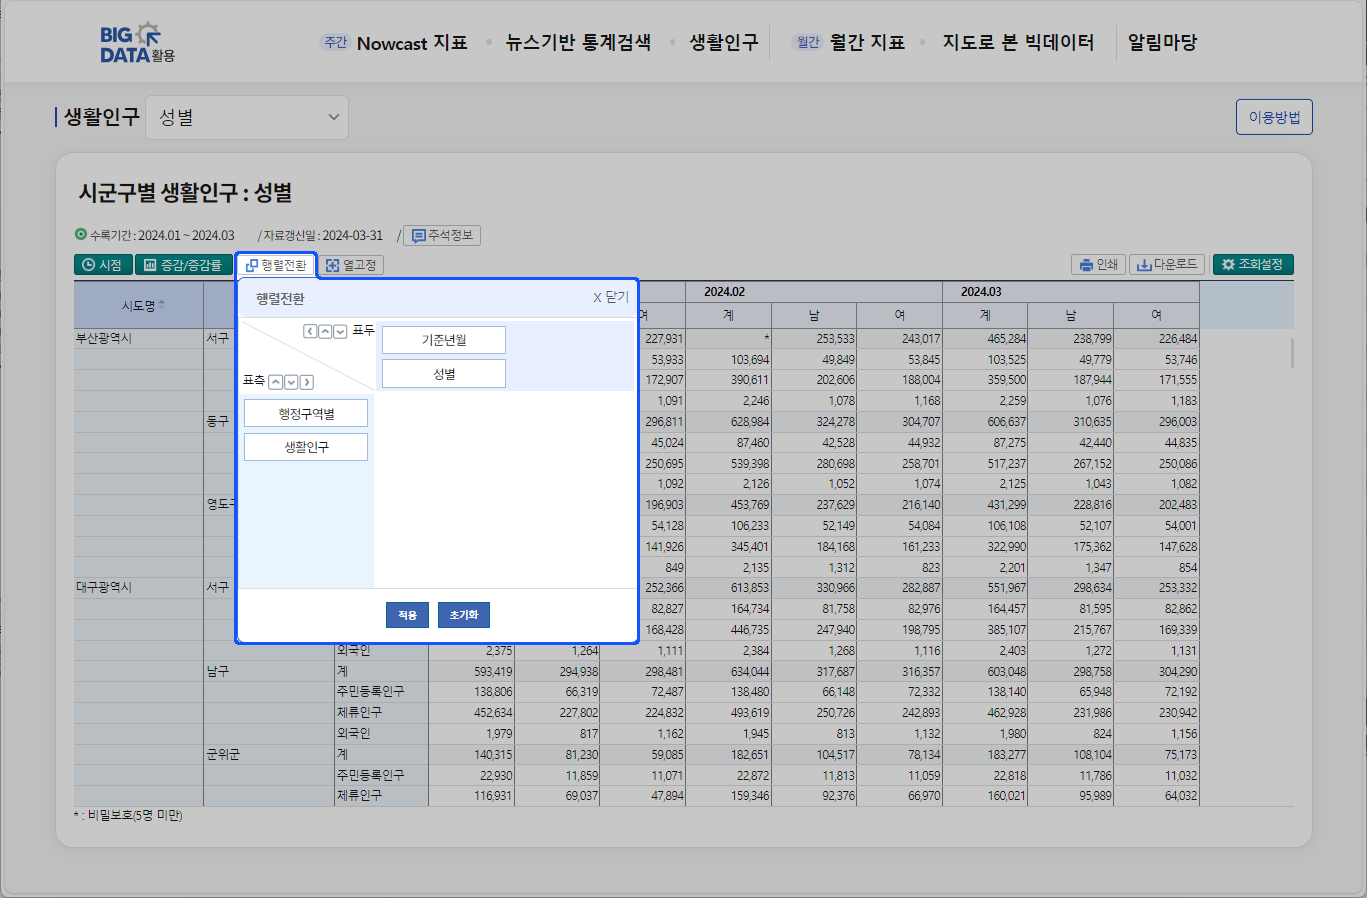The width and height of the screenshot is (1367, 898).
Task: Open the 증감/증감률 chart option
Action: click(183, 265)
